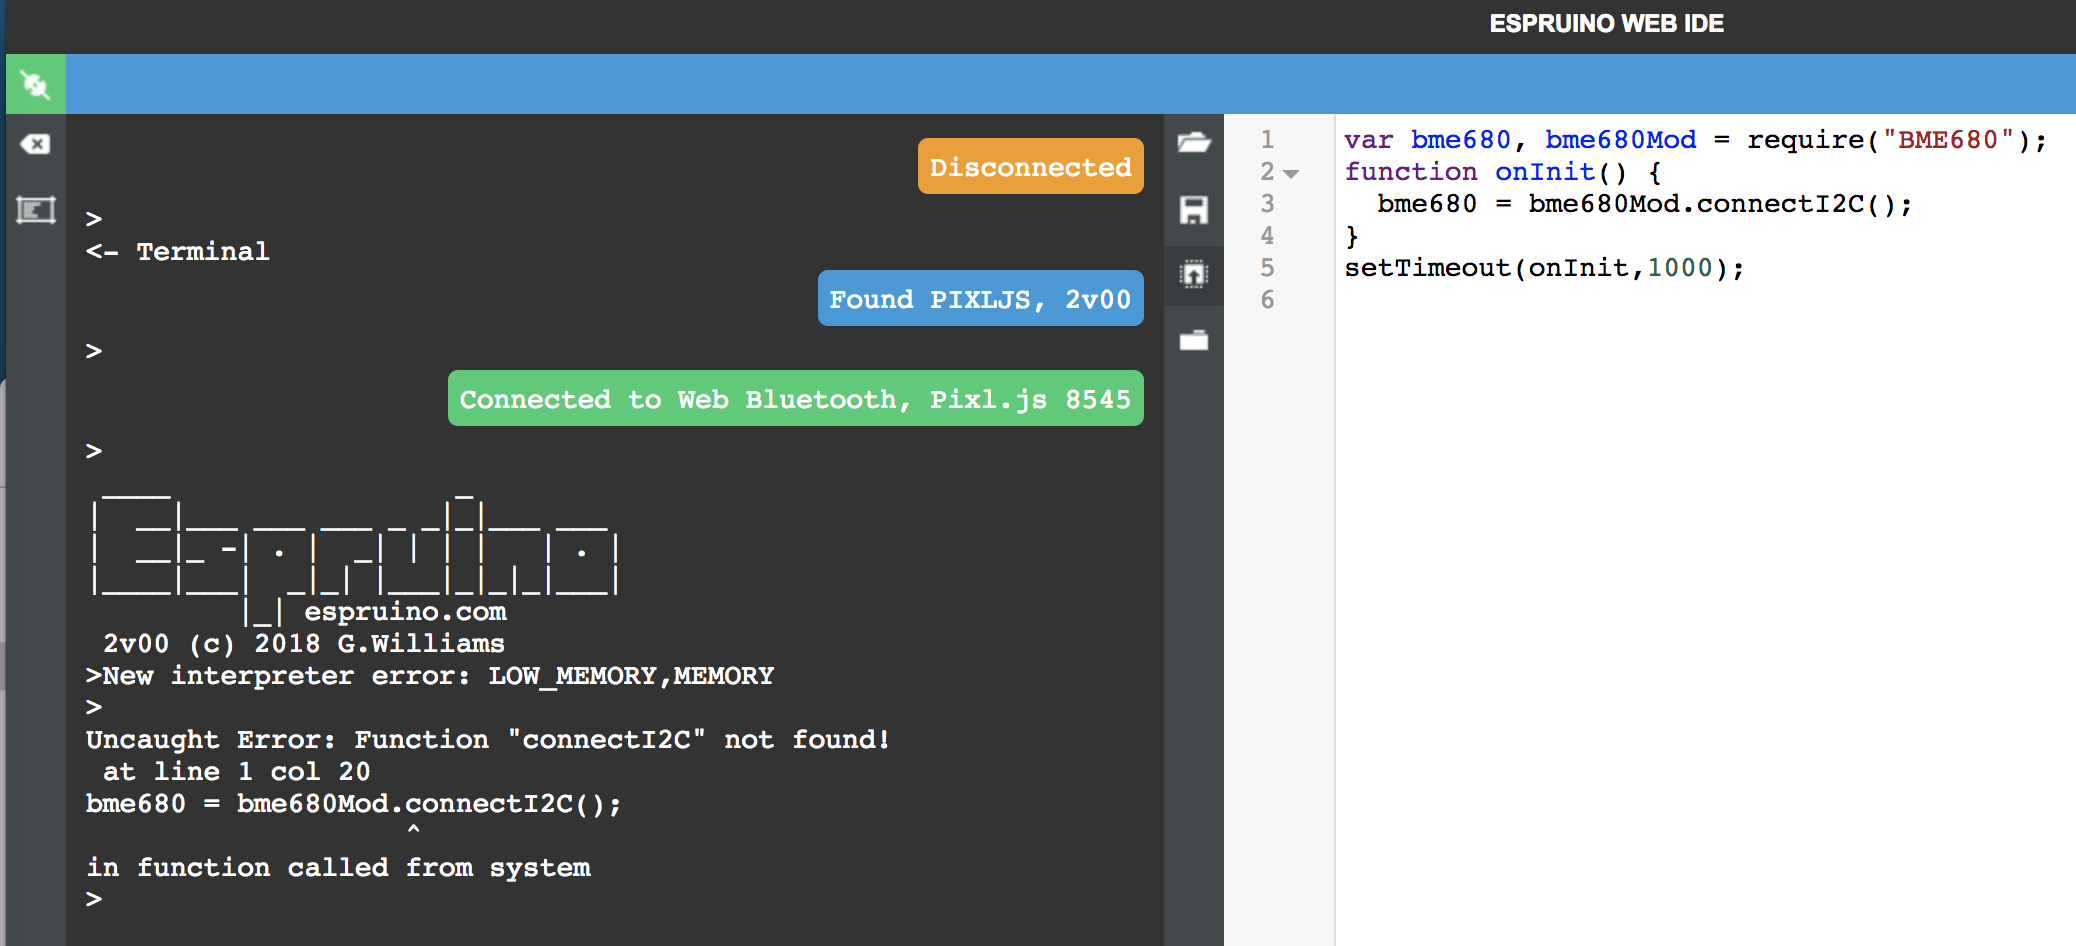Viewport: 2076px width, 946px height.
Task: Click the "<- Terminal" line
Action: tap(178, 252)
